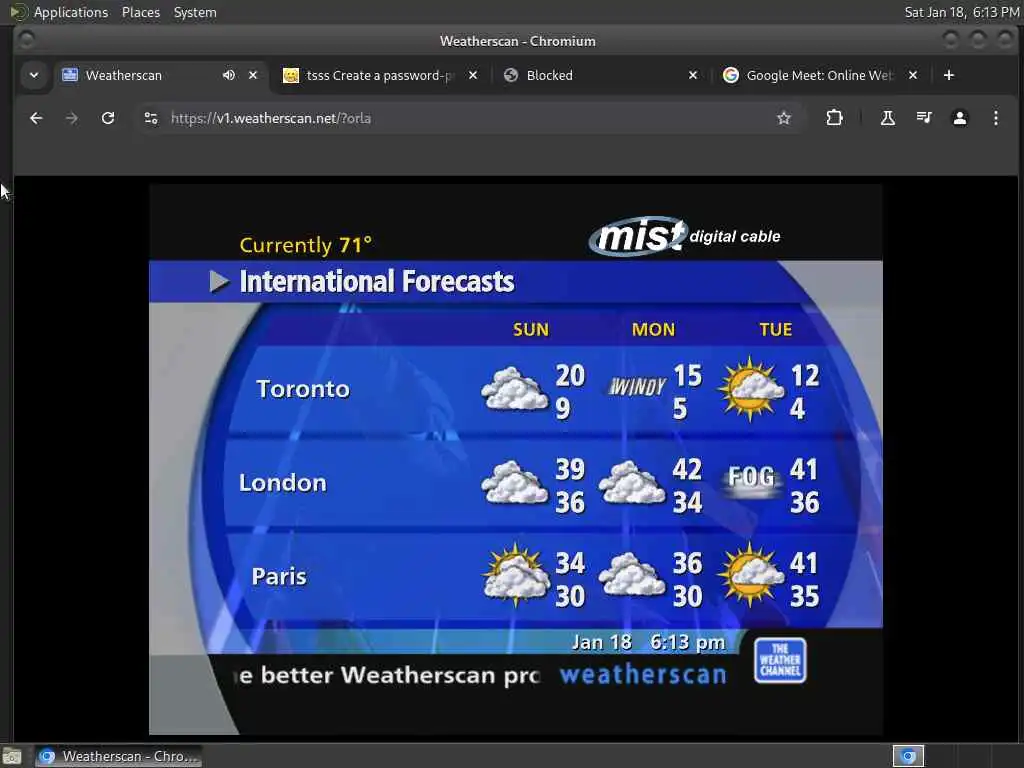Screen dimensions: 1024x768
Task: Mute the Weatherscan tab audio icon
Action: click(229, 75)
